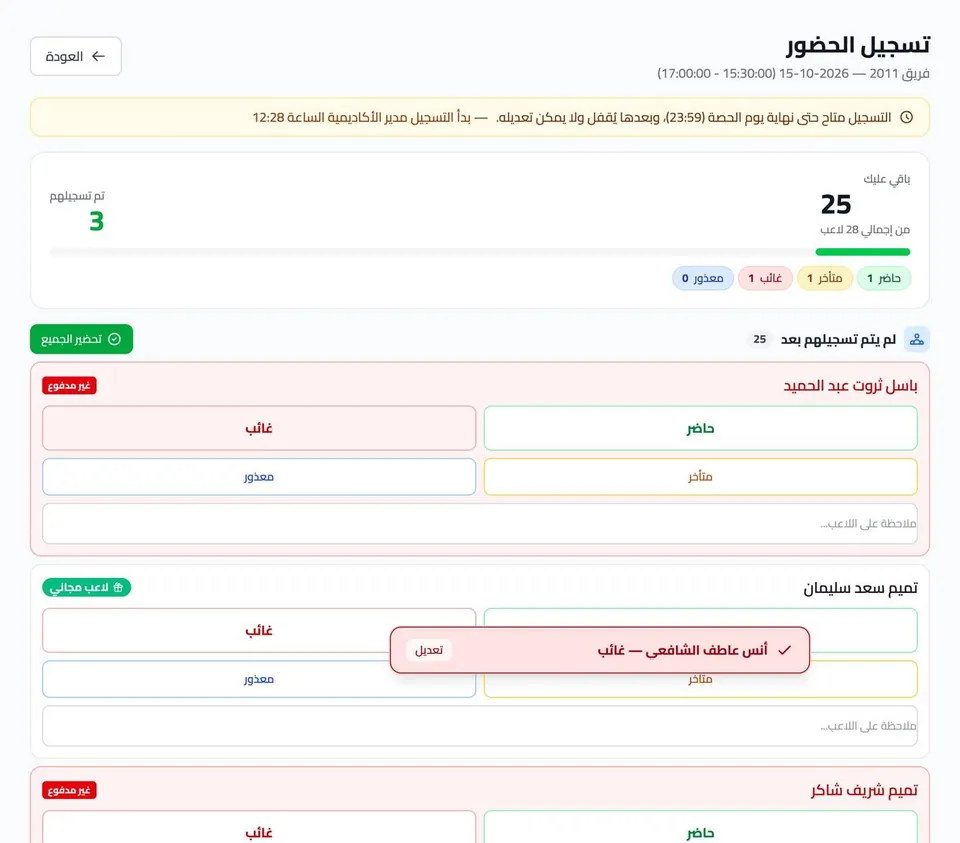Image resolution: width=960 pixels, height=843 pixels.
Task: Click the 25 count badge beside the section heading
Action: 759,339
